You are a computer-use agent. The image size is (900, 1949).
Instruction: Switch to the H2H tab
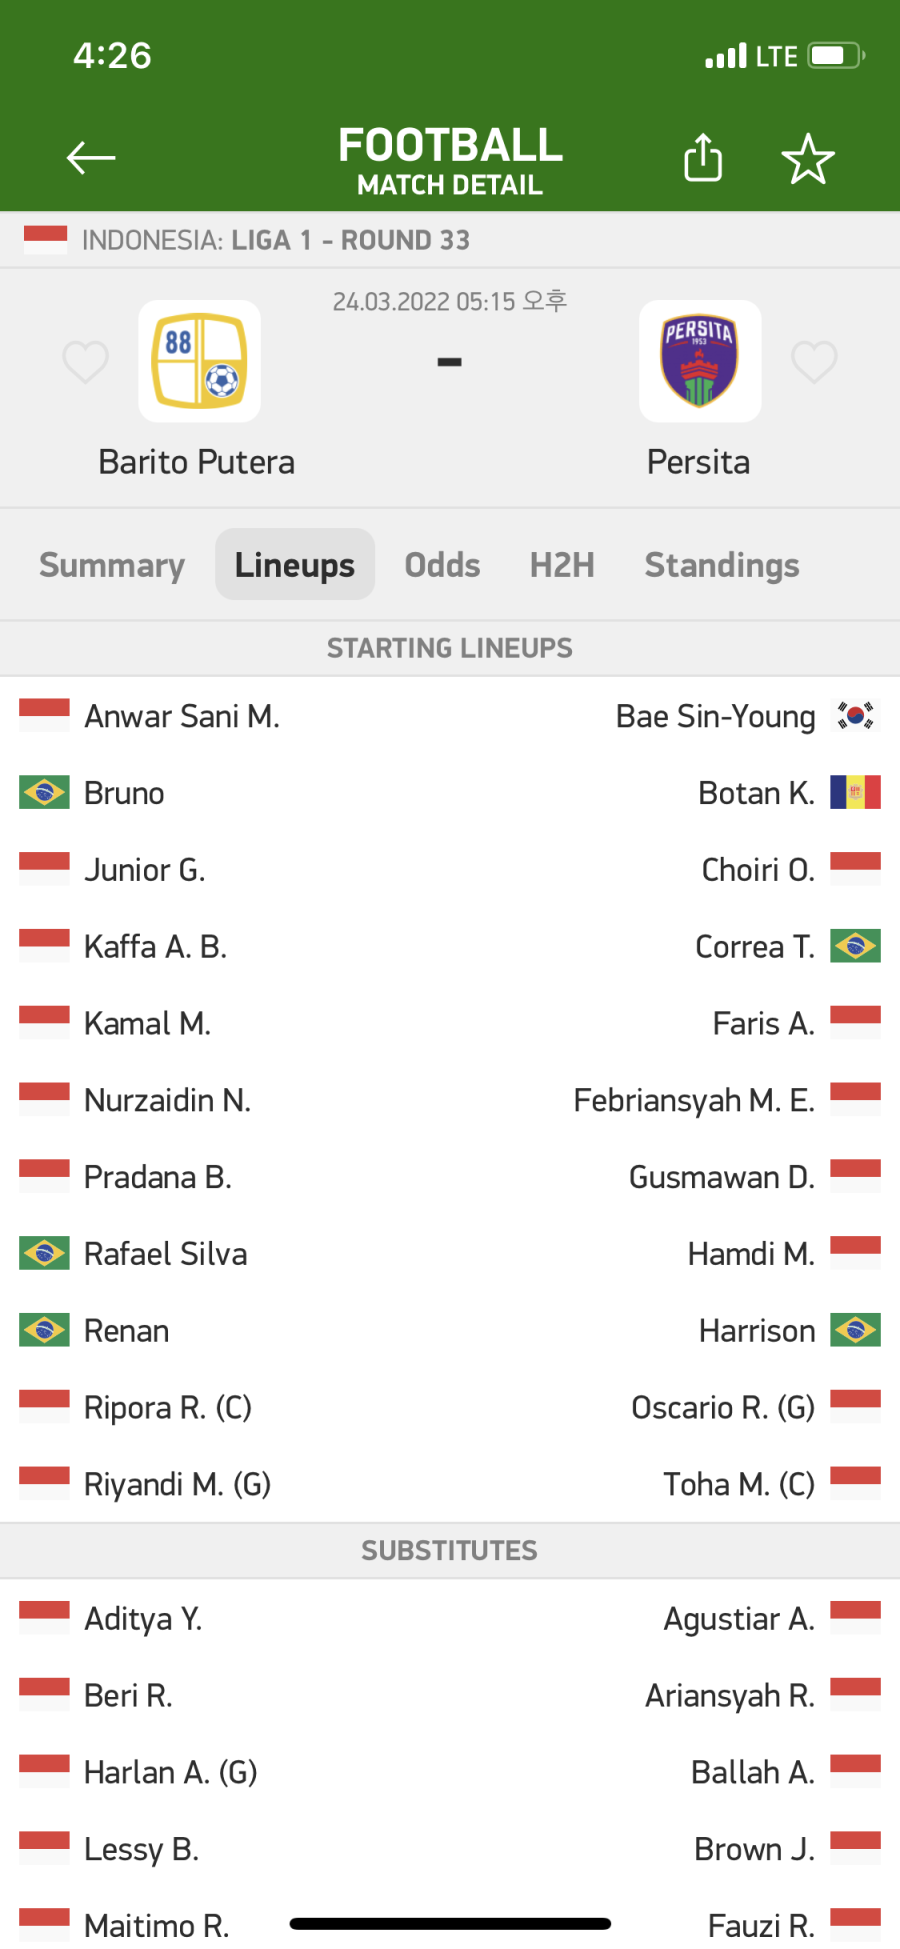pyautogui.click(x=562, y=565)
